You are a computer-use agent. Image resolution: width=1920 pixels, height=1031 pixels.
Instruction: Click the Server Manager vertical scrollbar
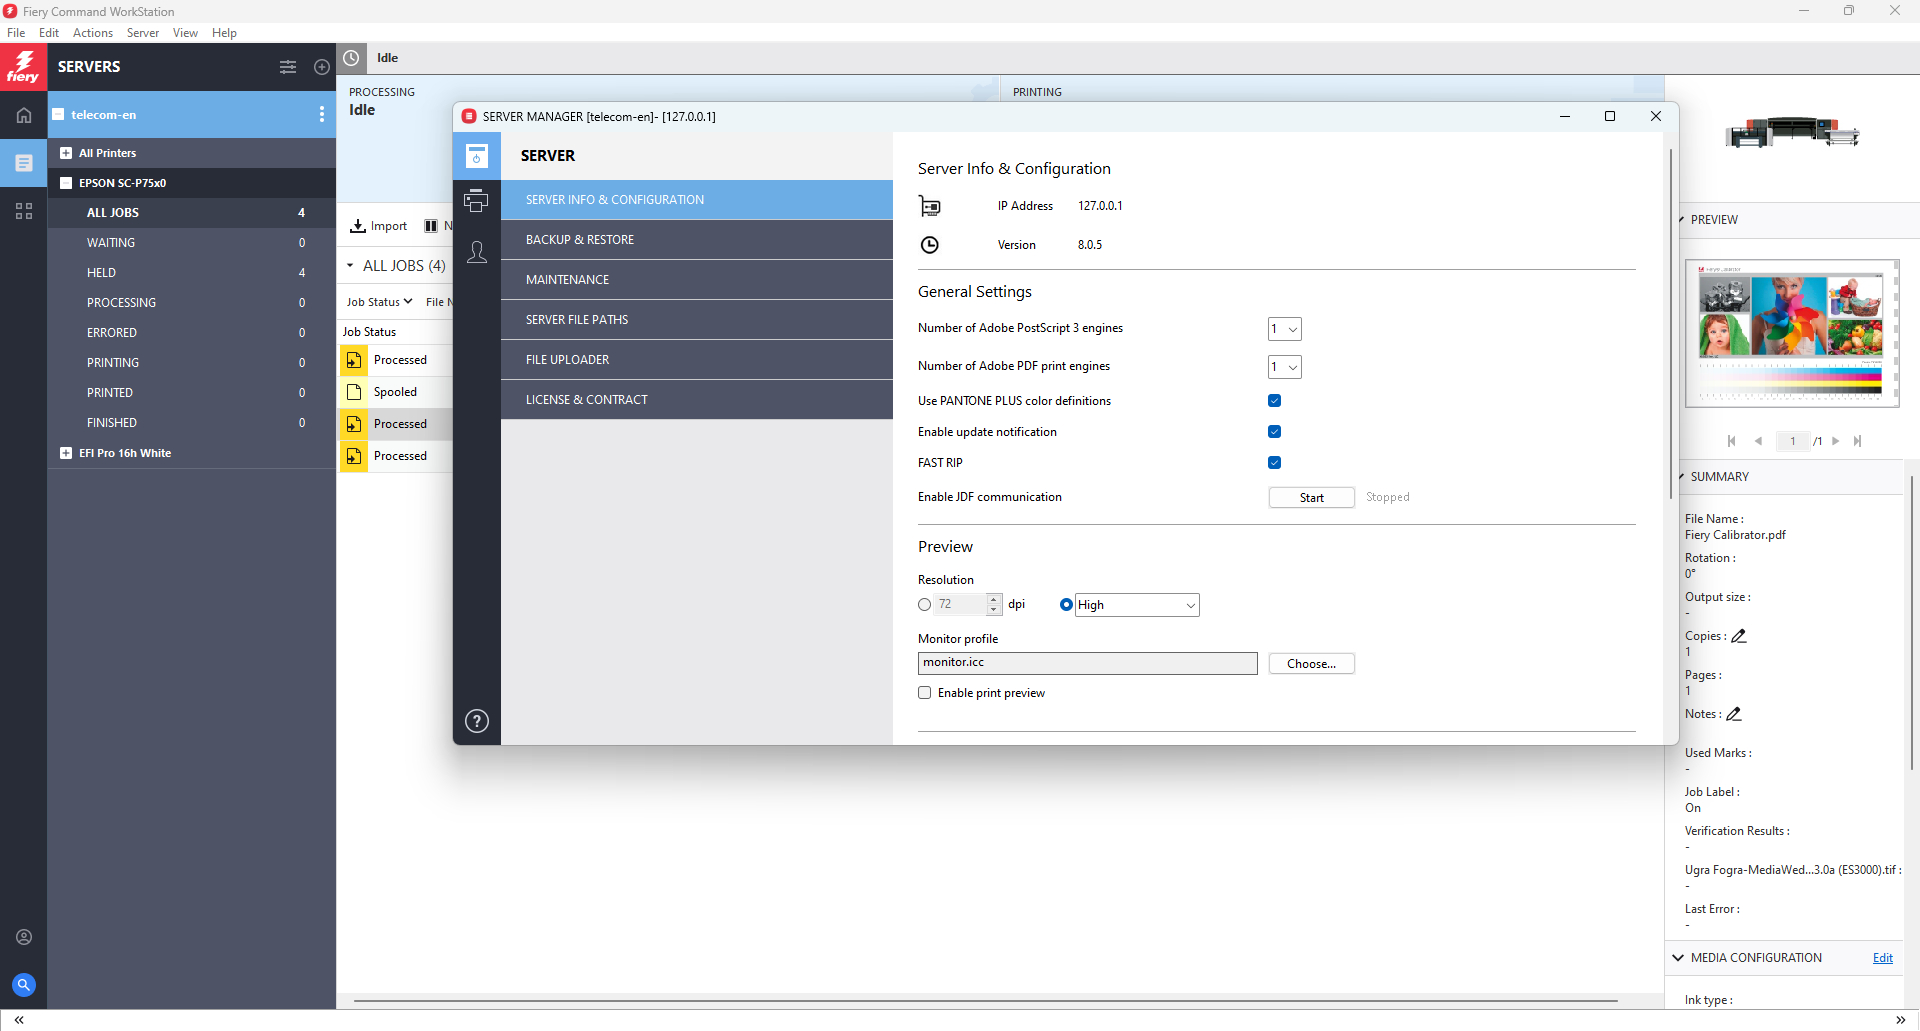coord(1670,325)
